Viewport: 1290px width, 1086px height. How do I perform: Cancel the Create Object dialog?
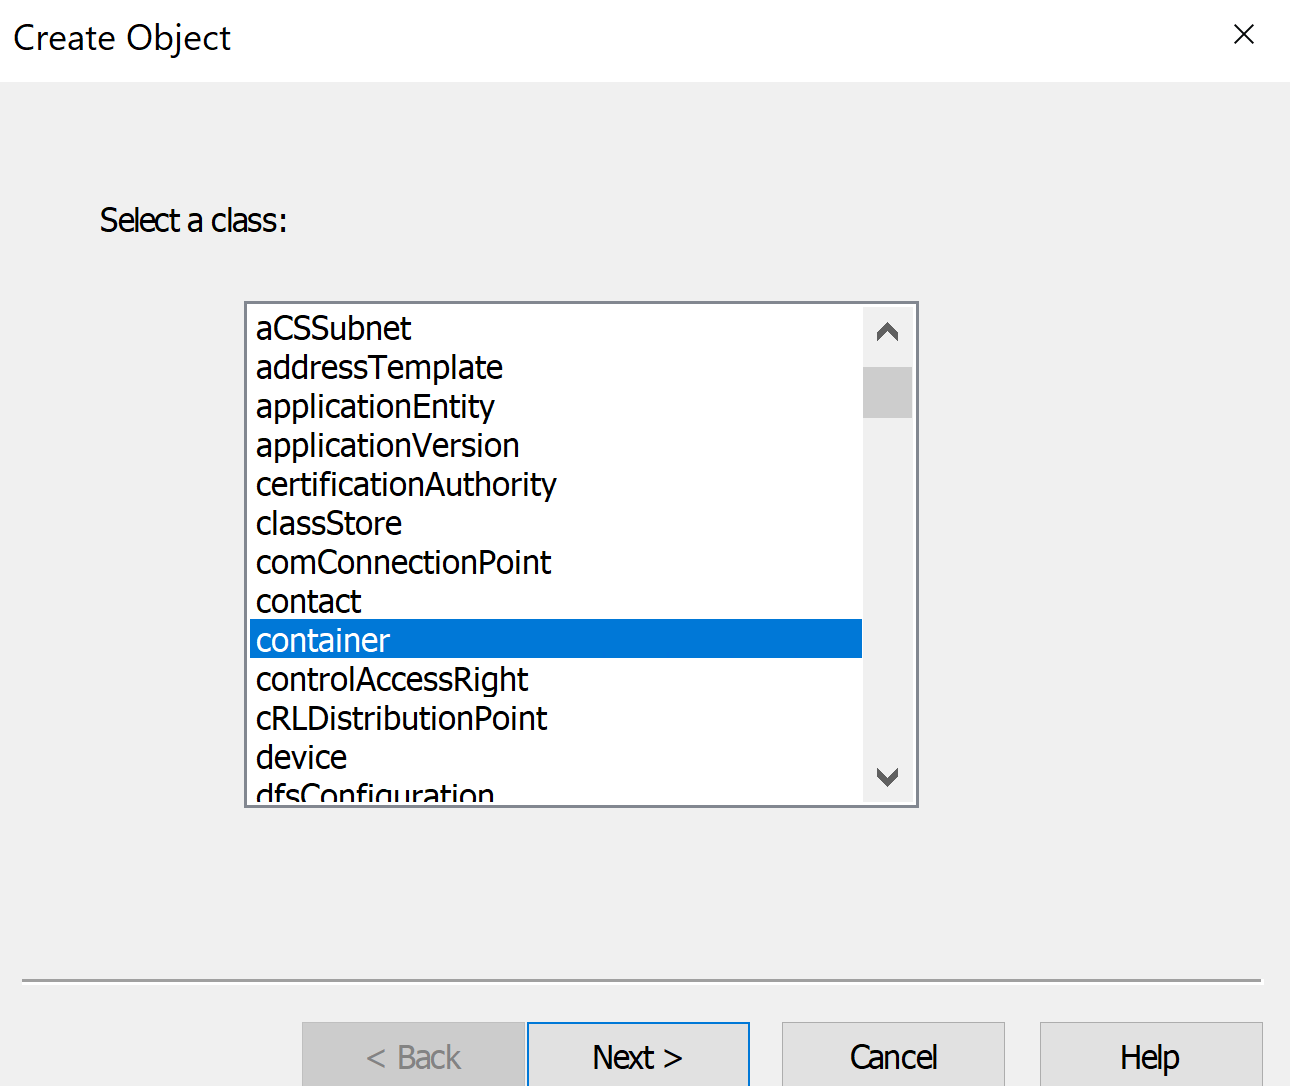pyautogui.click(x=893, y=1056)
